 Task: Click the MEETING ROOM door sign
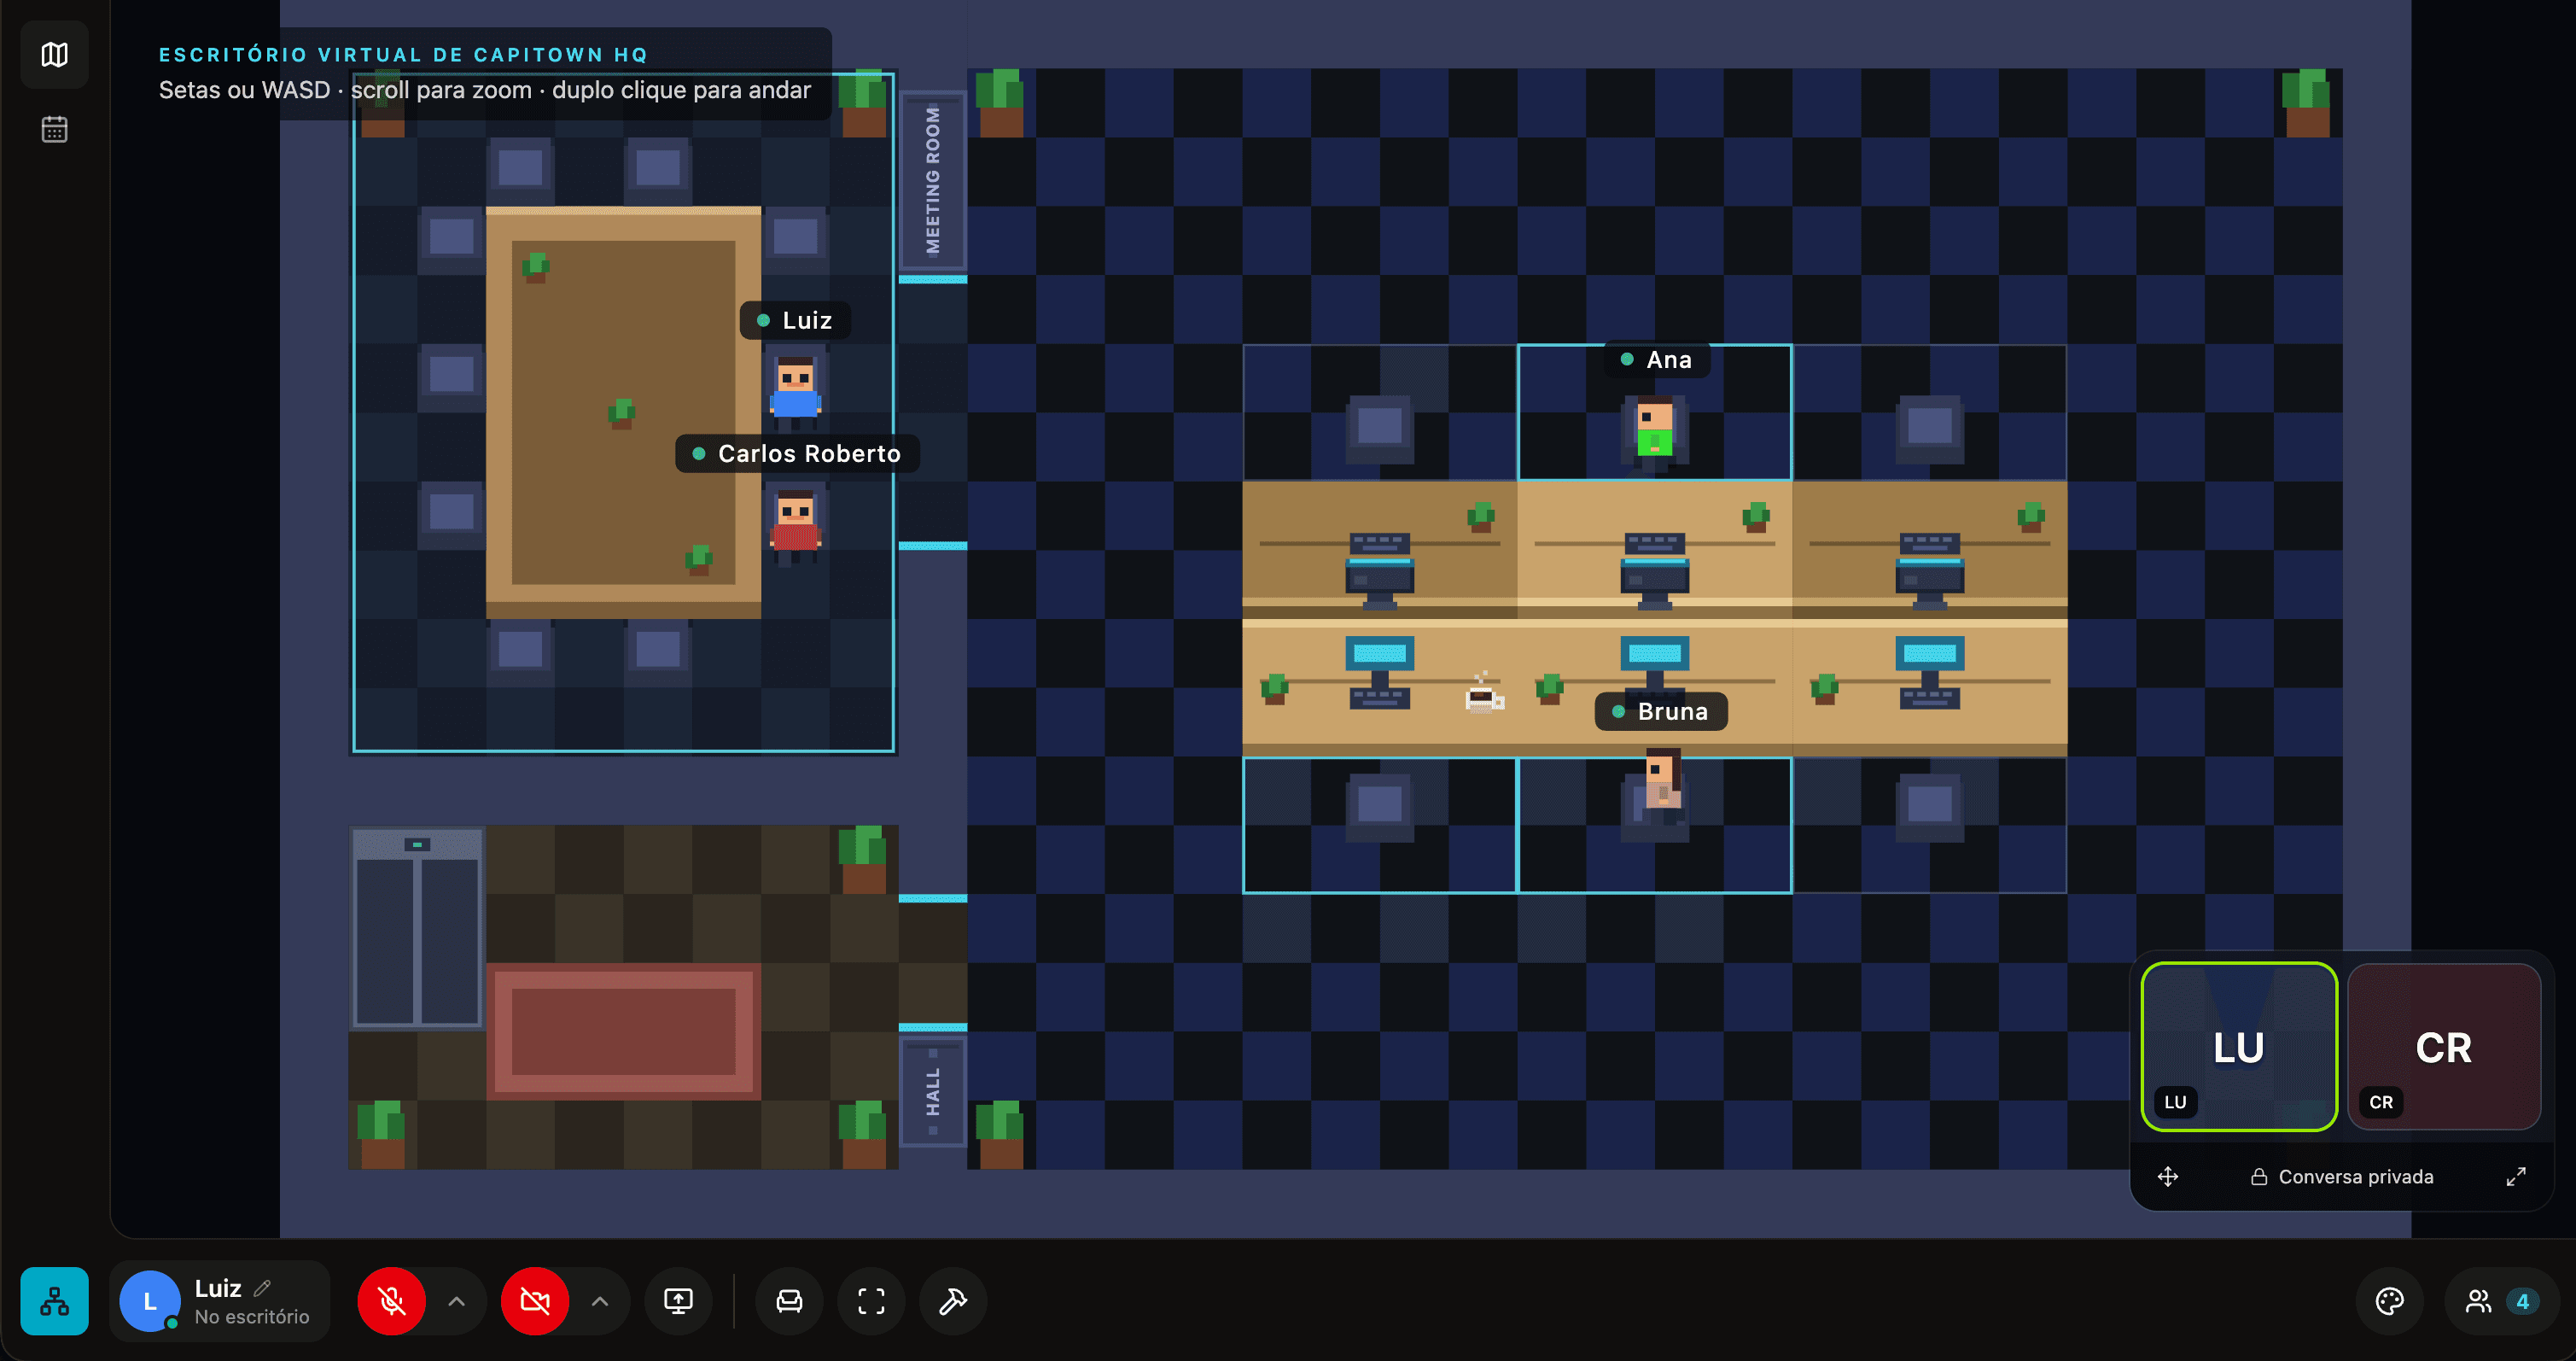pyautogui.click(x=932, y=180)
